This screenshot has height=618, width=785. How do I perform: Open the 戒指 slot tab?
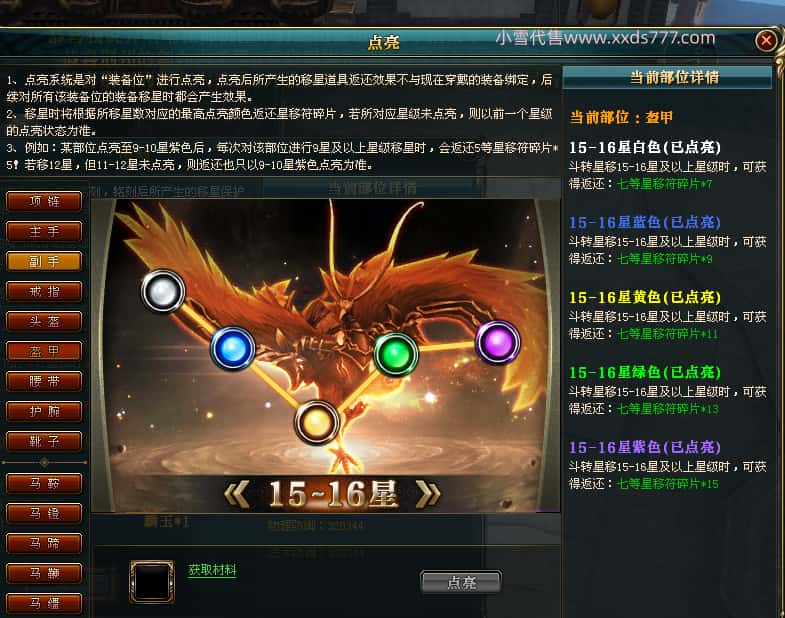coord(44,291)
